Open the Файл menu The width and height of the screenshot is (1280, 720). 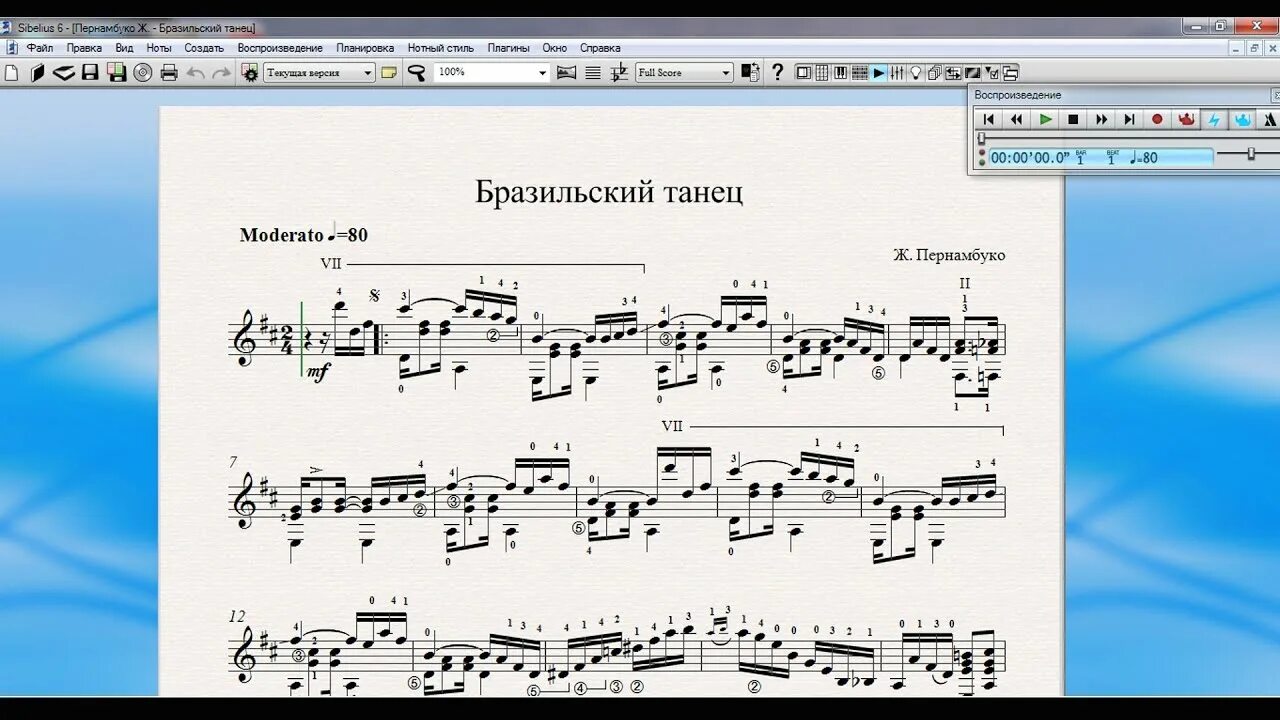click(40, 47)
